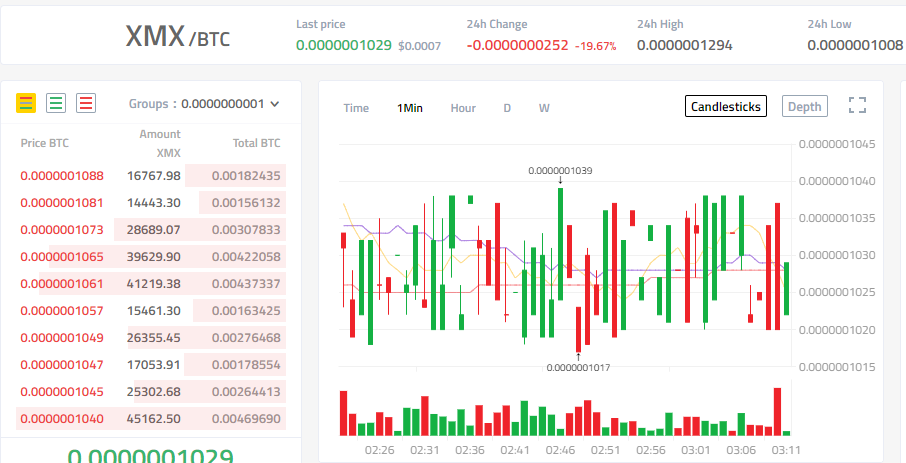Screen dimensions: 906x463
Task: Switch chart to Time view
Action: pyautogui.click(x=356, y=108)
